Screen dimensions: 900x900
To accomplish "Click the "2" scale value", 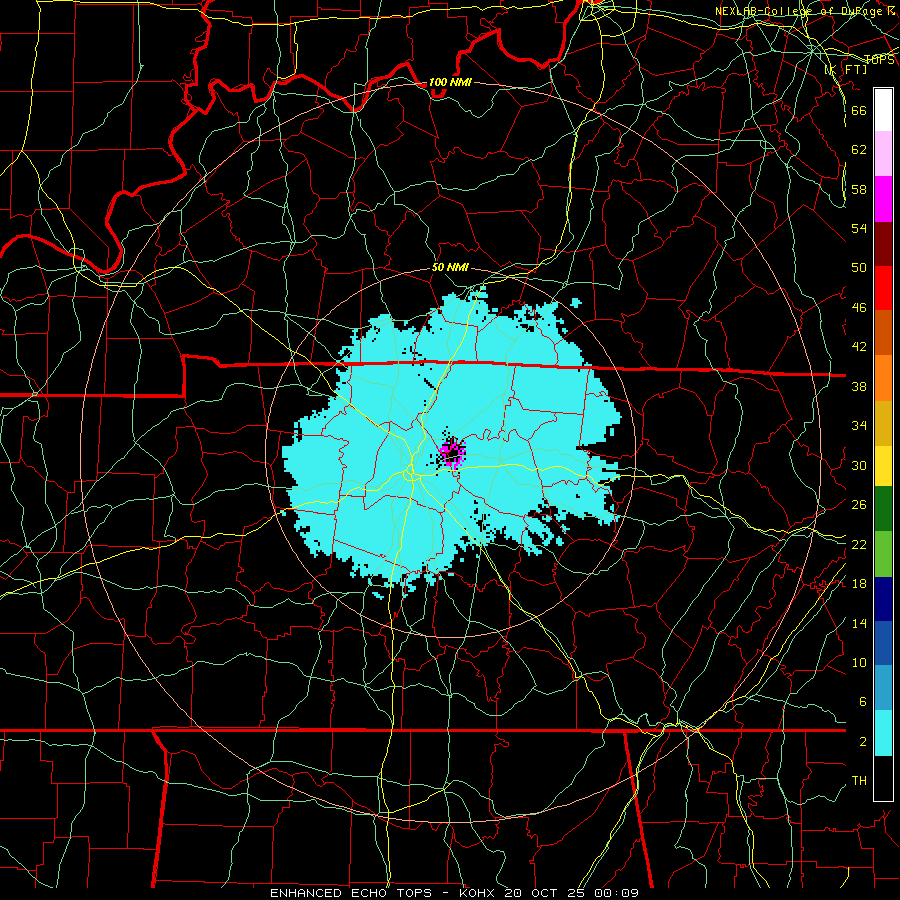I will [862, 742].
